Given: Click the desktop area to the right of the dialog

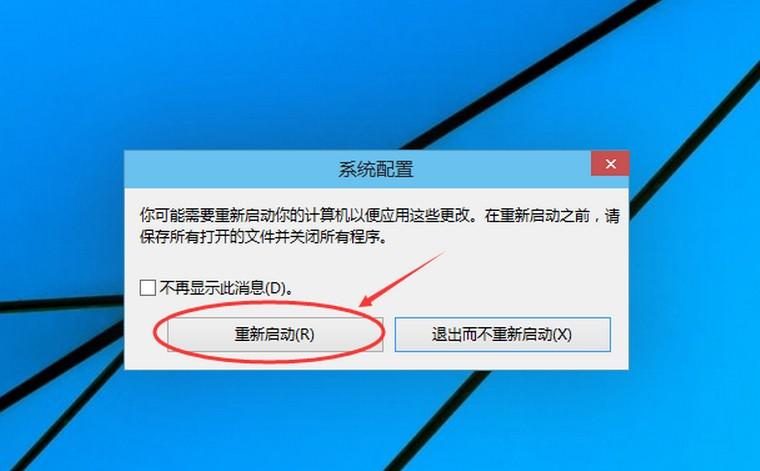Looking at the screenshot, I should pyautogui.click(x=695, y=260).
